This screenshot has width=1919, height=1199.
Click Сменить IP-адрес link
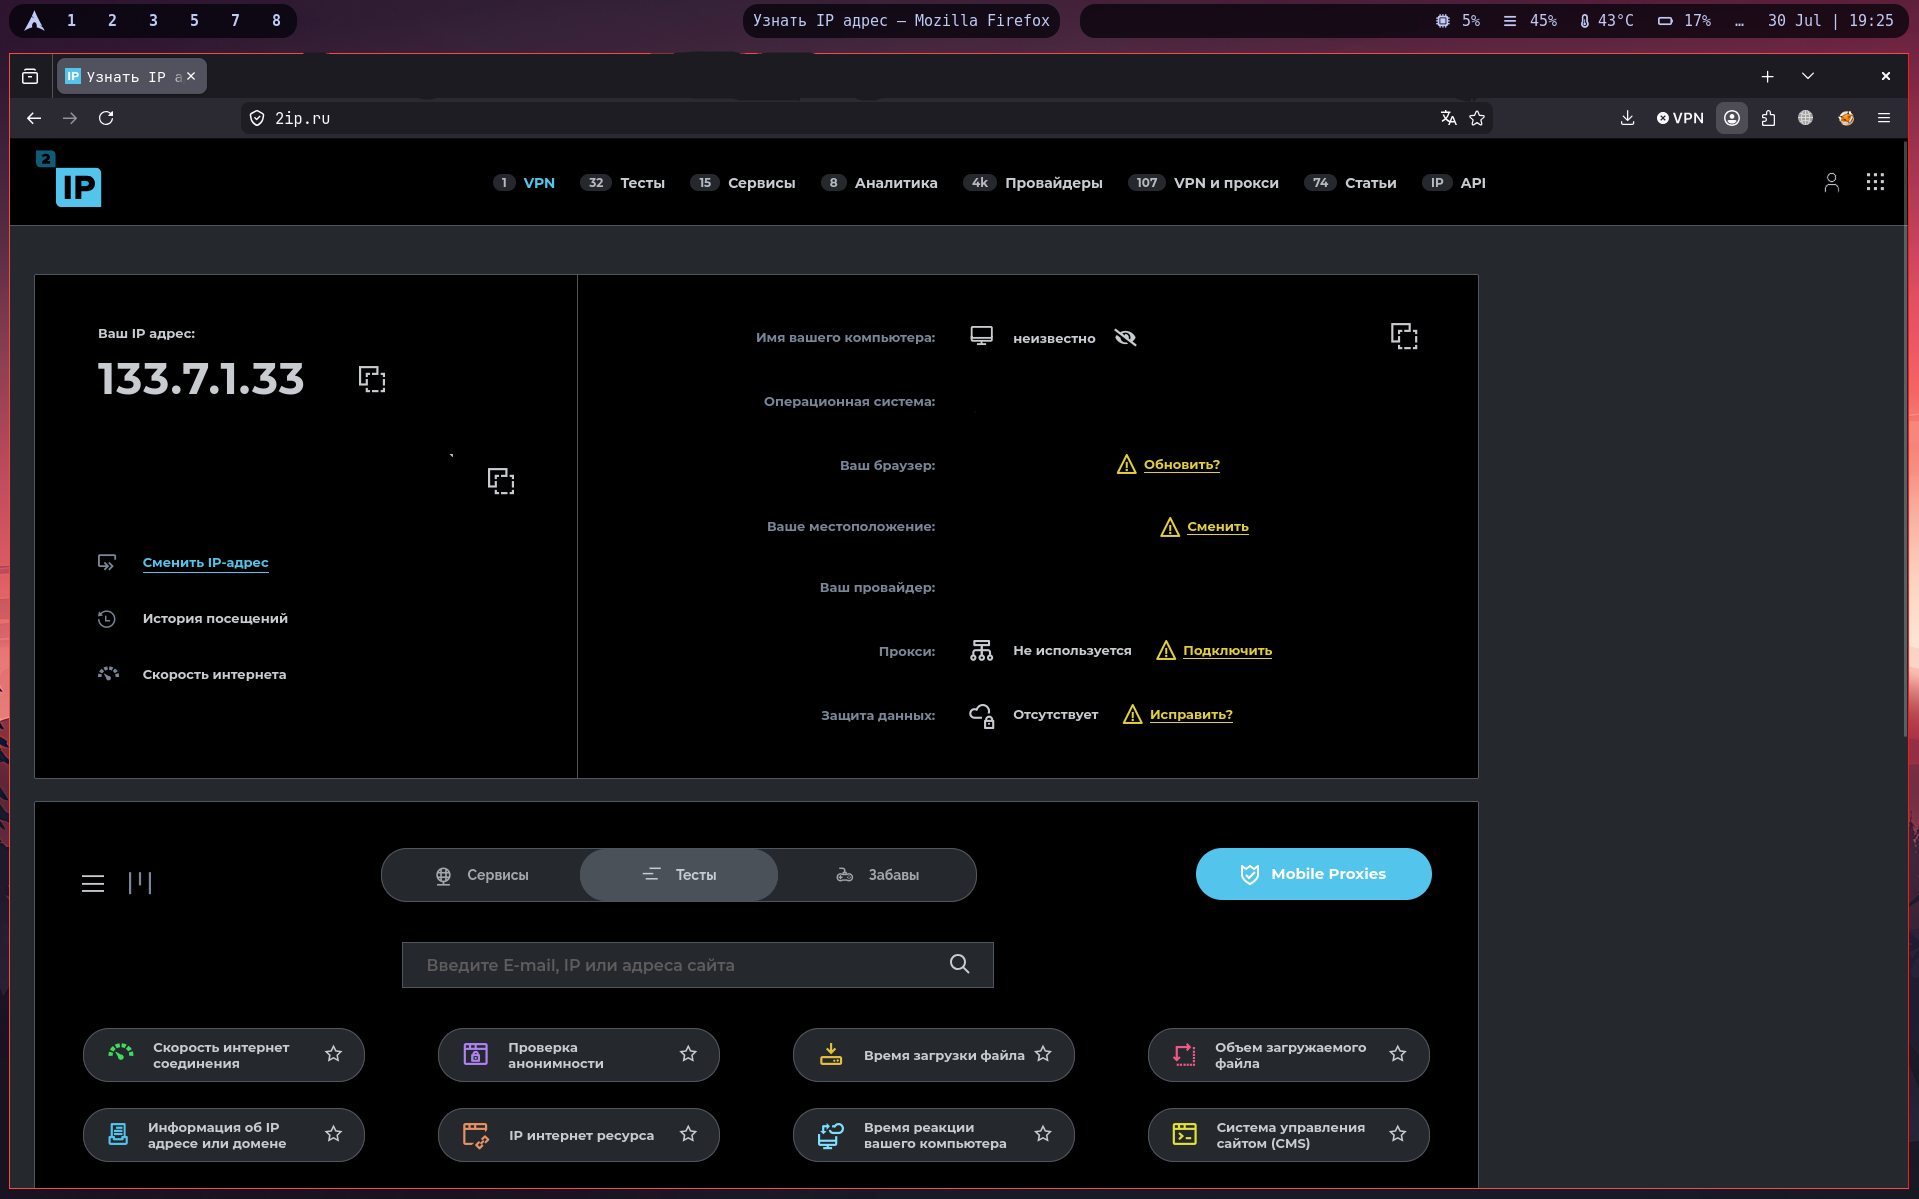[x=205, y=563]
